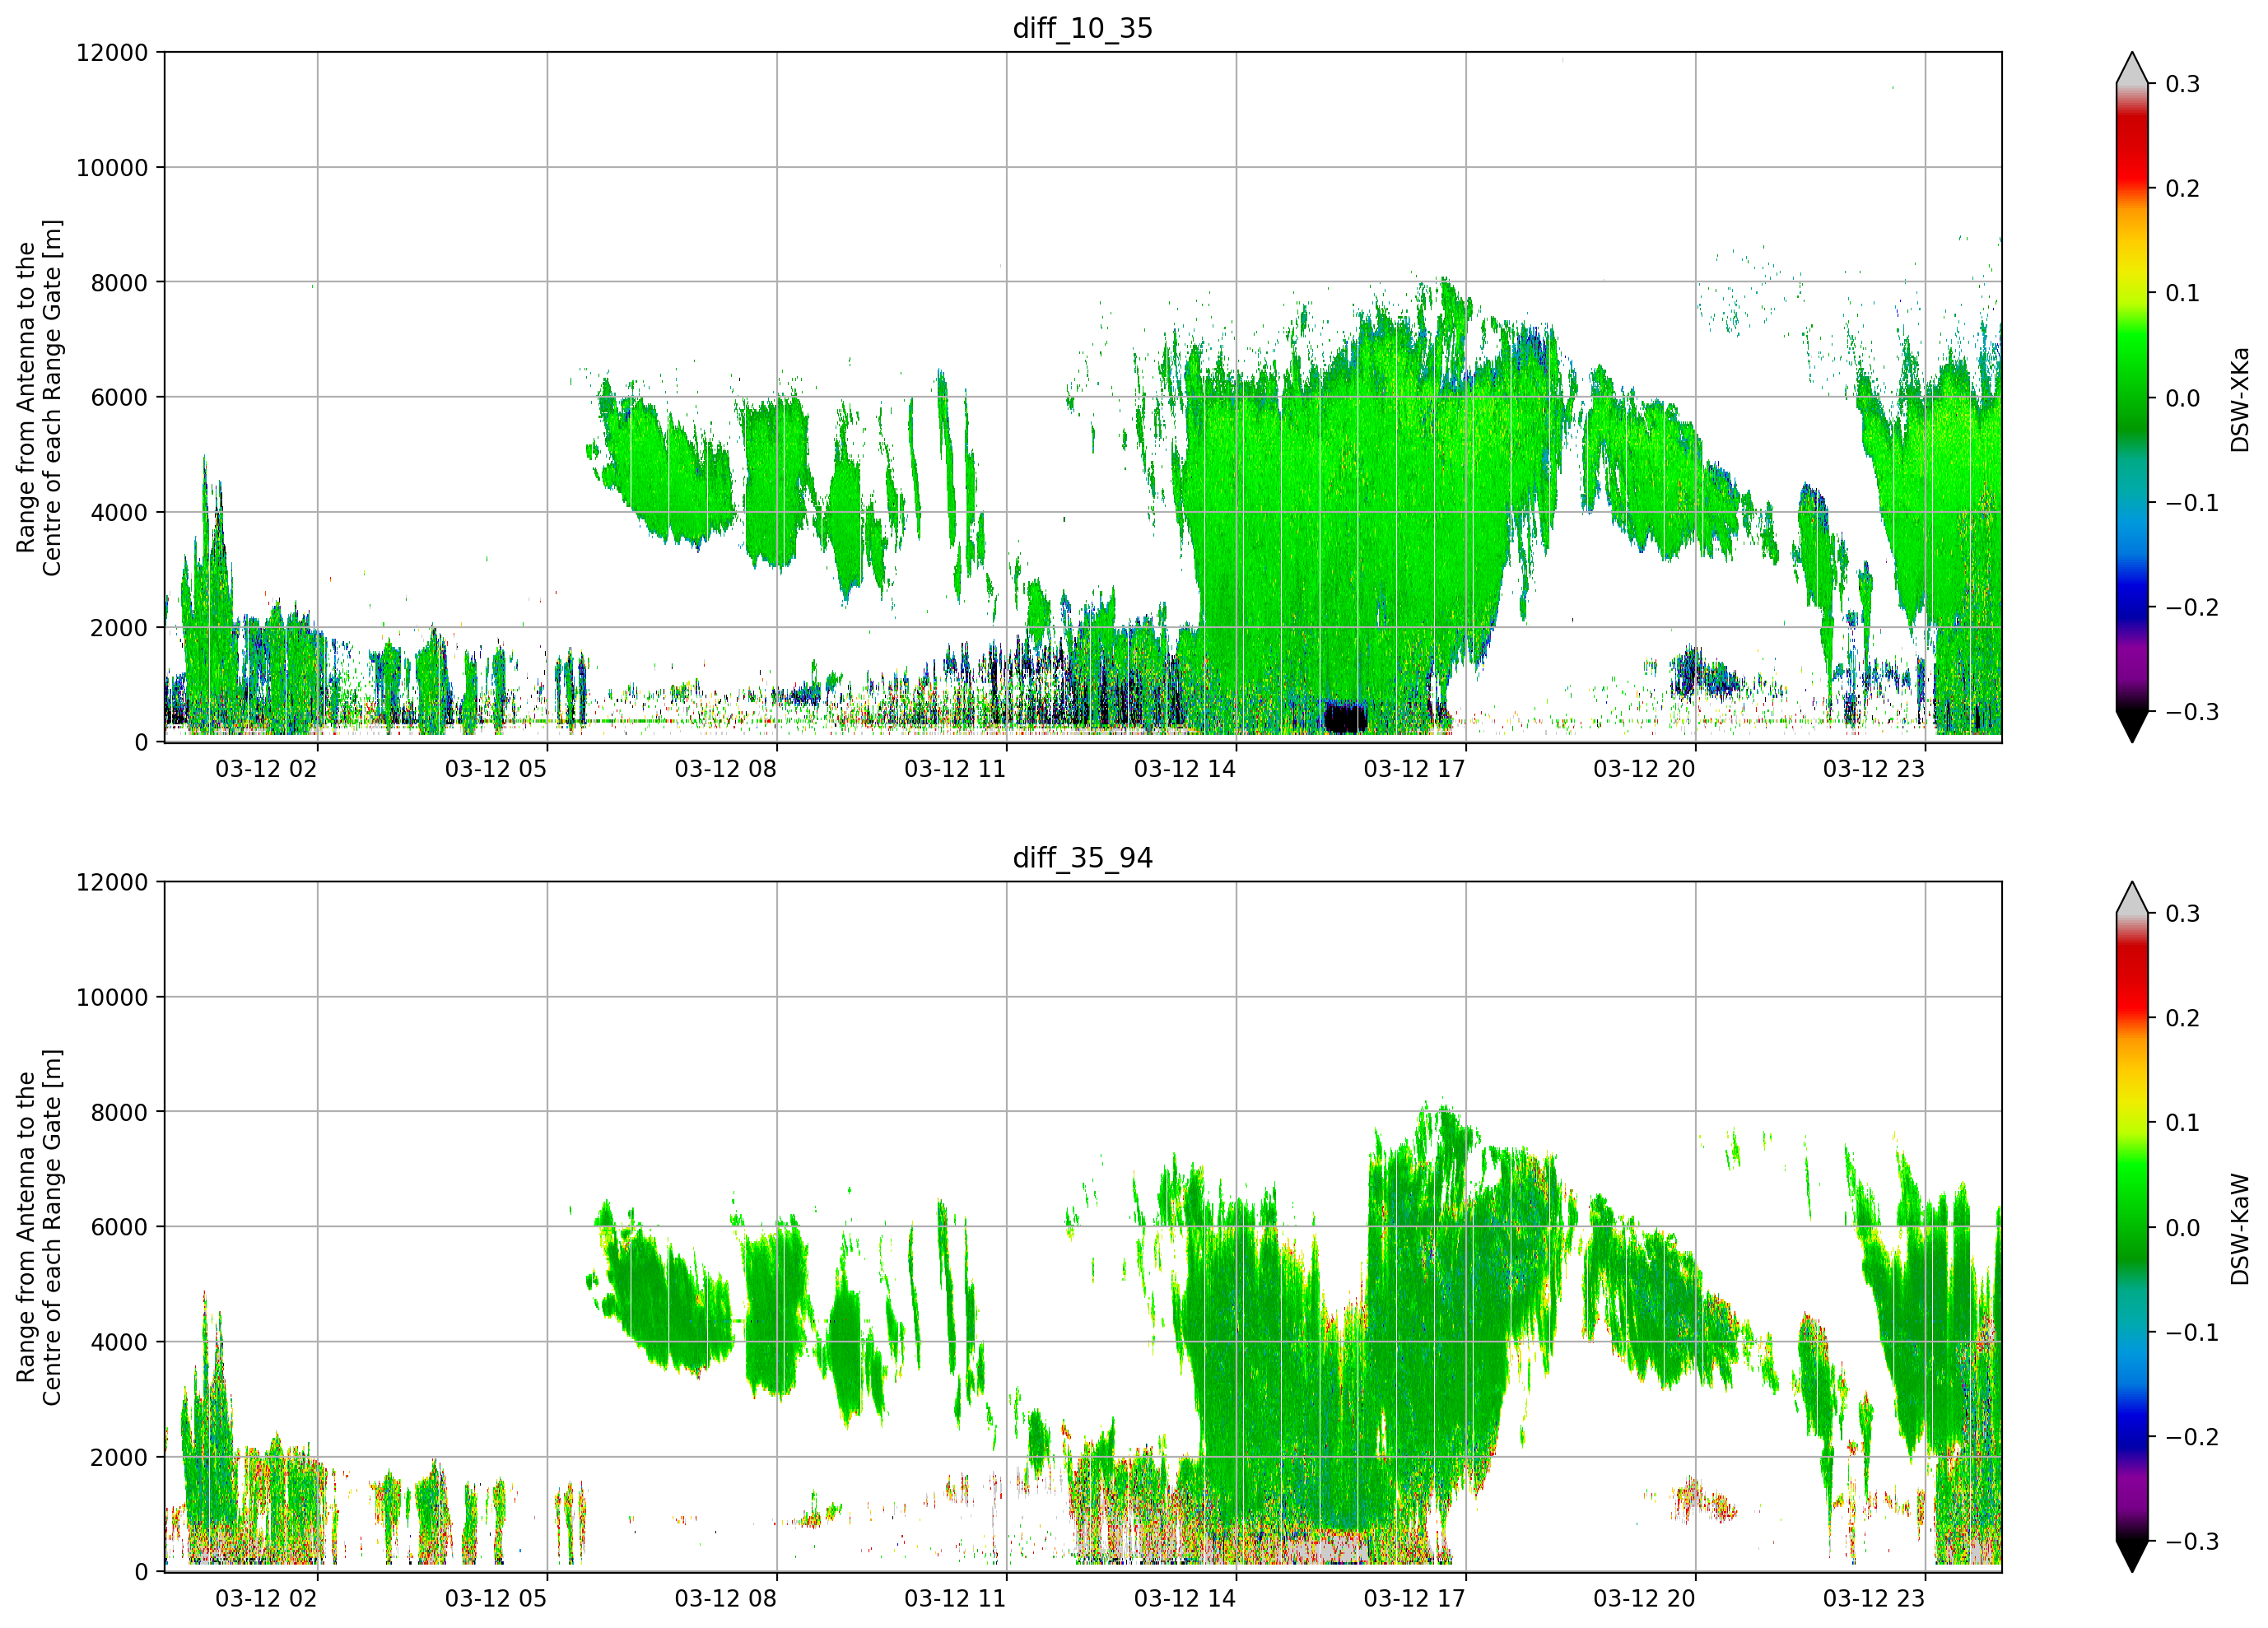Click the 2000 y-tick in the diff_10_35 plot
This screenshot has width=2268, height=1628.
(119, 628)
